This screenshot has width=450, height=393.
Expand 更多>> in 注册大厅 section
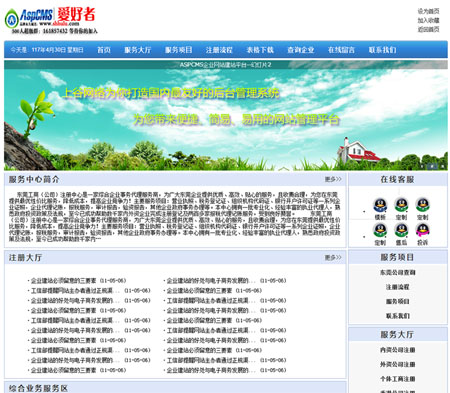[x=333, y=258]
